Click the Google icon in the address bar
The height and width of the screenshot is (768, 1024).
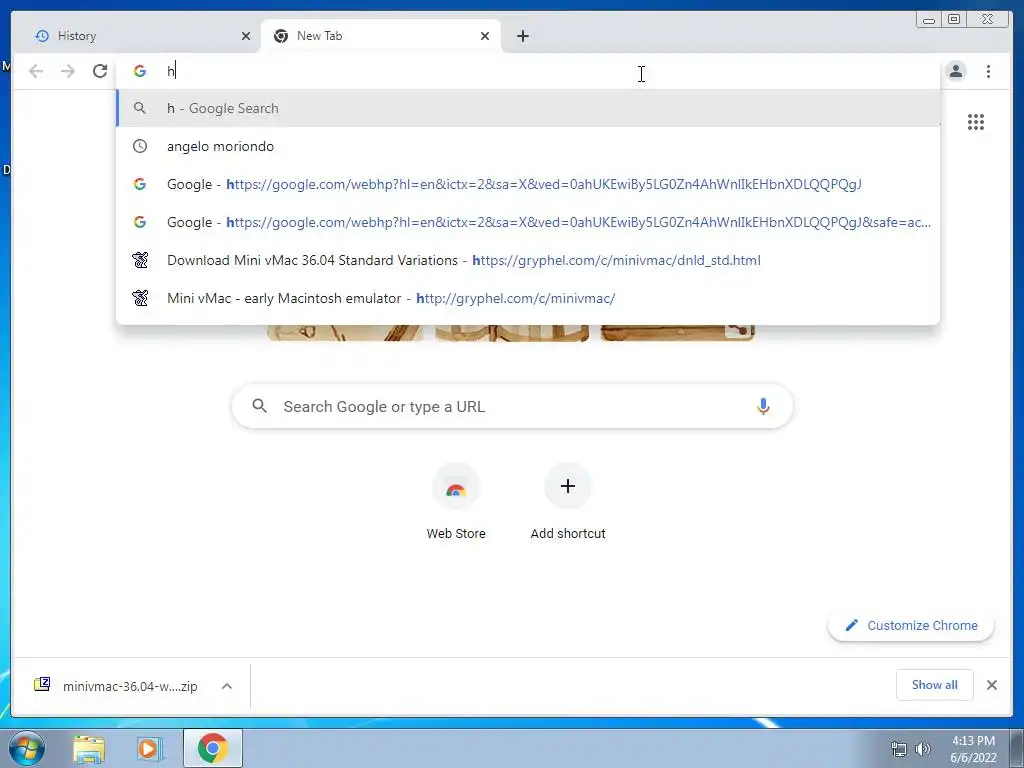point(140,71)
